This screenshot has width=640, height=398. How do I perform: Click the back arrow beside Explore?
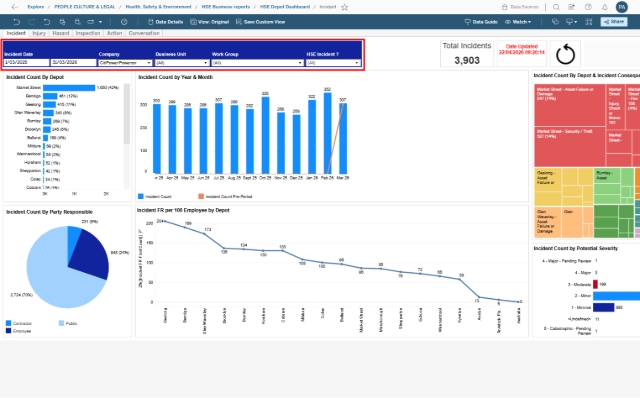[15, 7]
